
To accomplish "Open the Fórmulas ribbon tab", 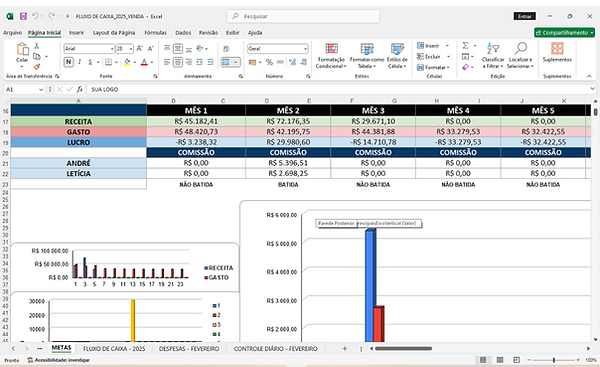I will click(155, 33).
